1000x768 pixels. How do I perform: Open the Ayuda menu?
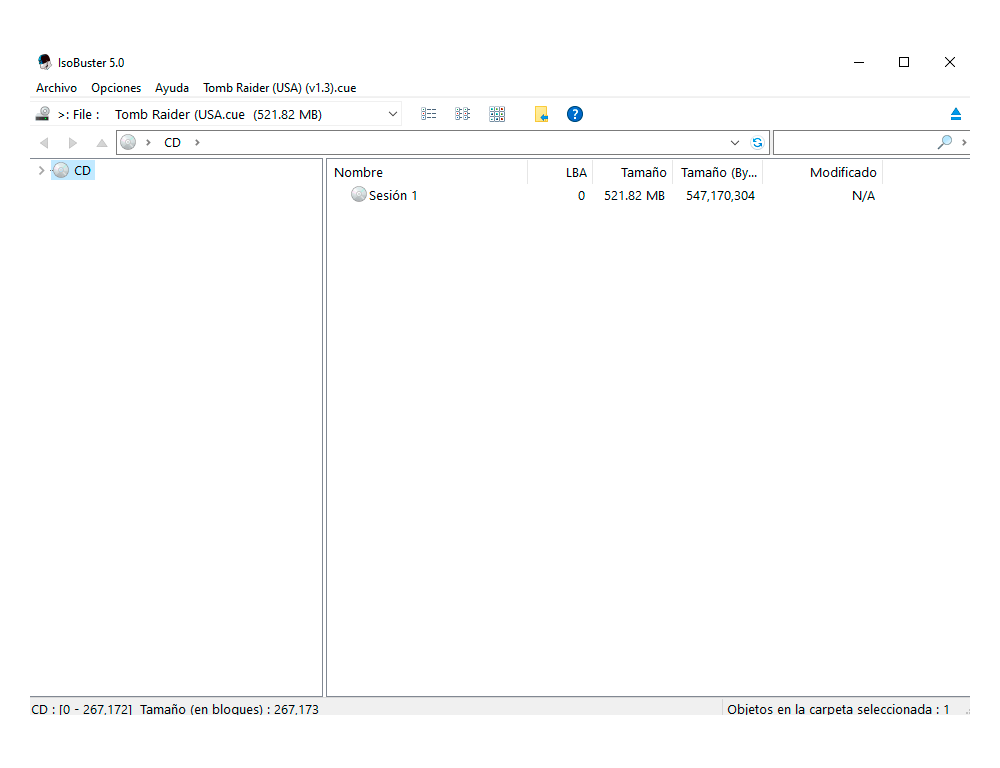(x=172, y=88)
